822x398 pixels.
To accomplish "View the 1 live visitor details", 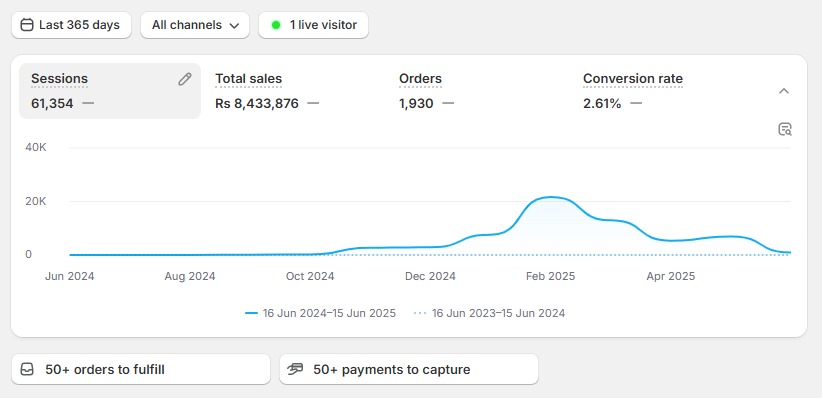I will point(313,25).
